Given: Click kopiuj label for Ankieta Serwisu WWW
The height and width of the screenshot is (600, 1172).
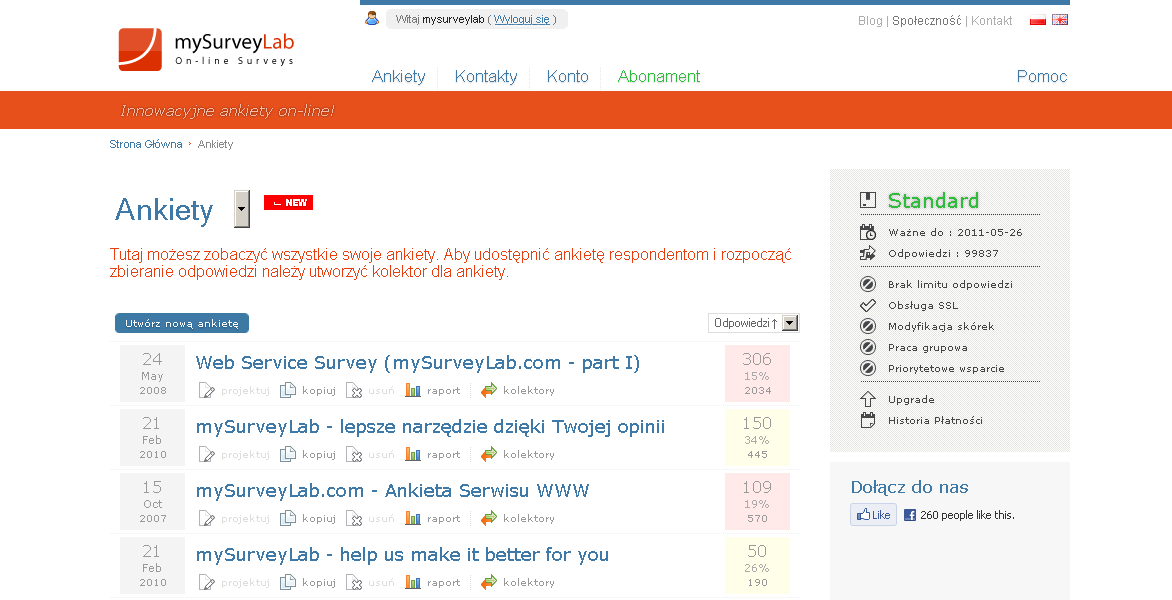Looking at the screenshot, I should pyautogui.click(x=318, y=519).
